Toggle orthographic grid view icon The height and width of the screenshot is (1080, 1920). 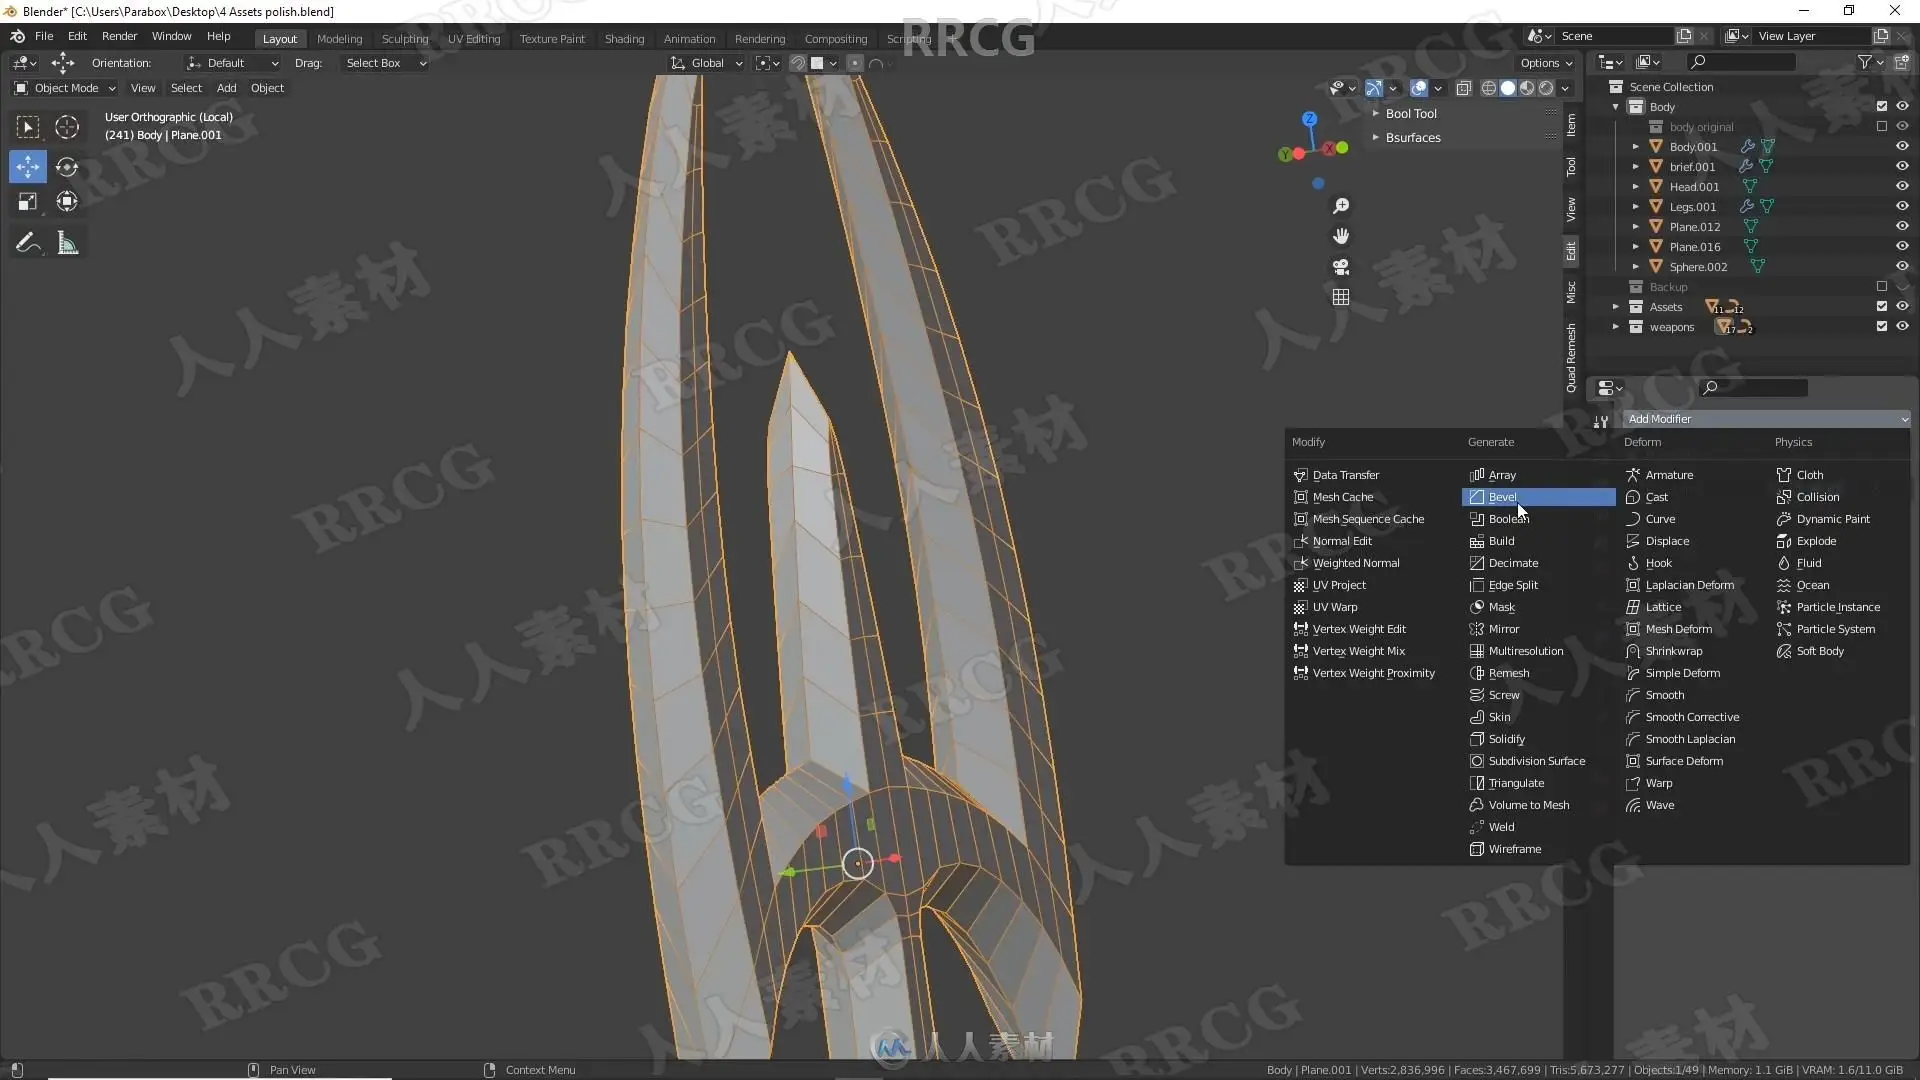click(x=1341, y=297)
